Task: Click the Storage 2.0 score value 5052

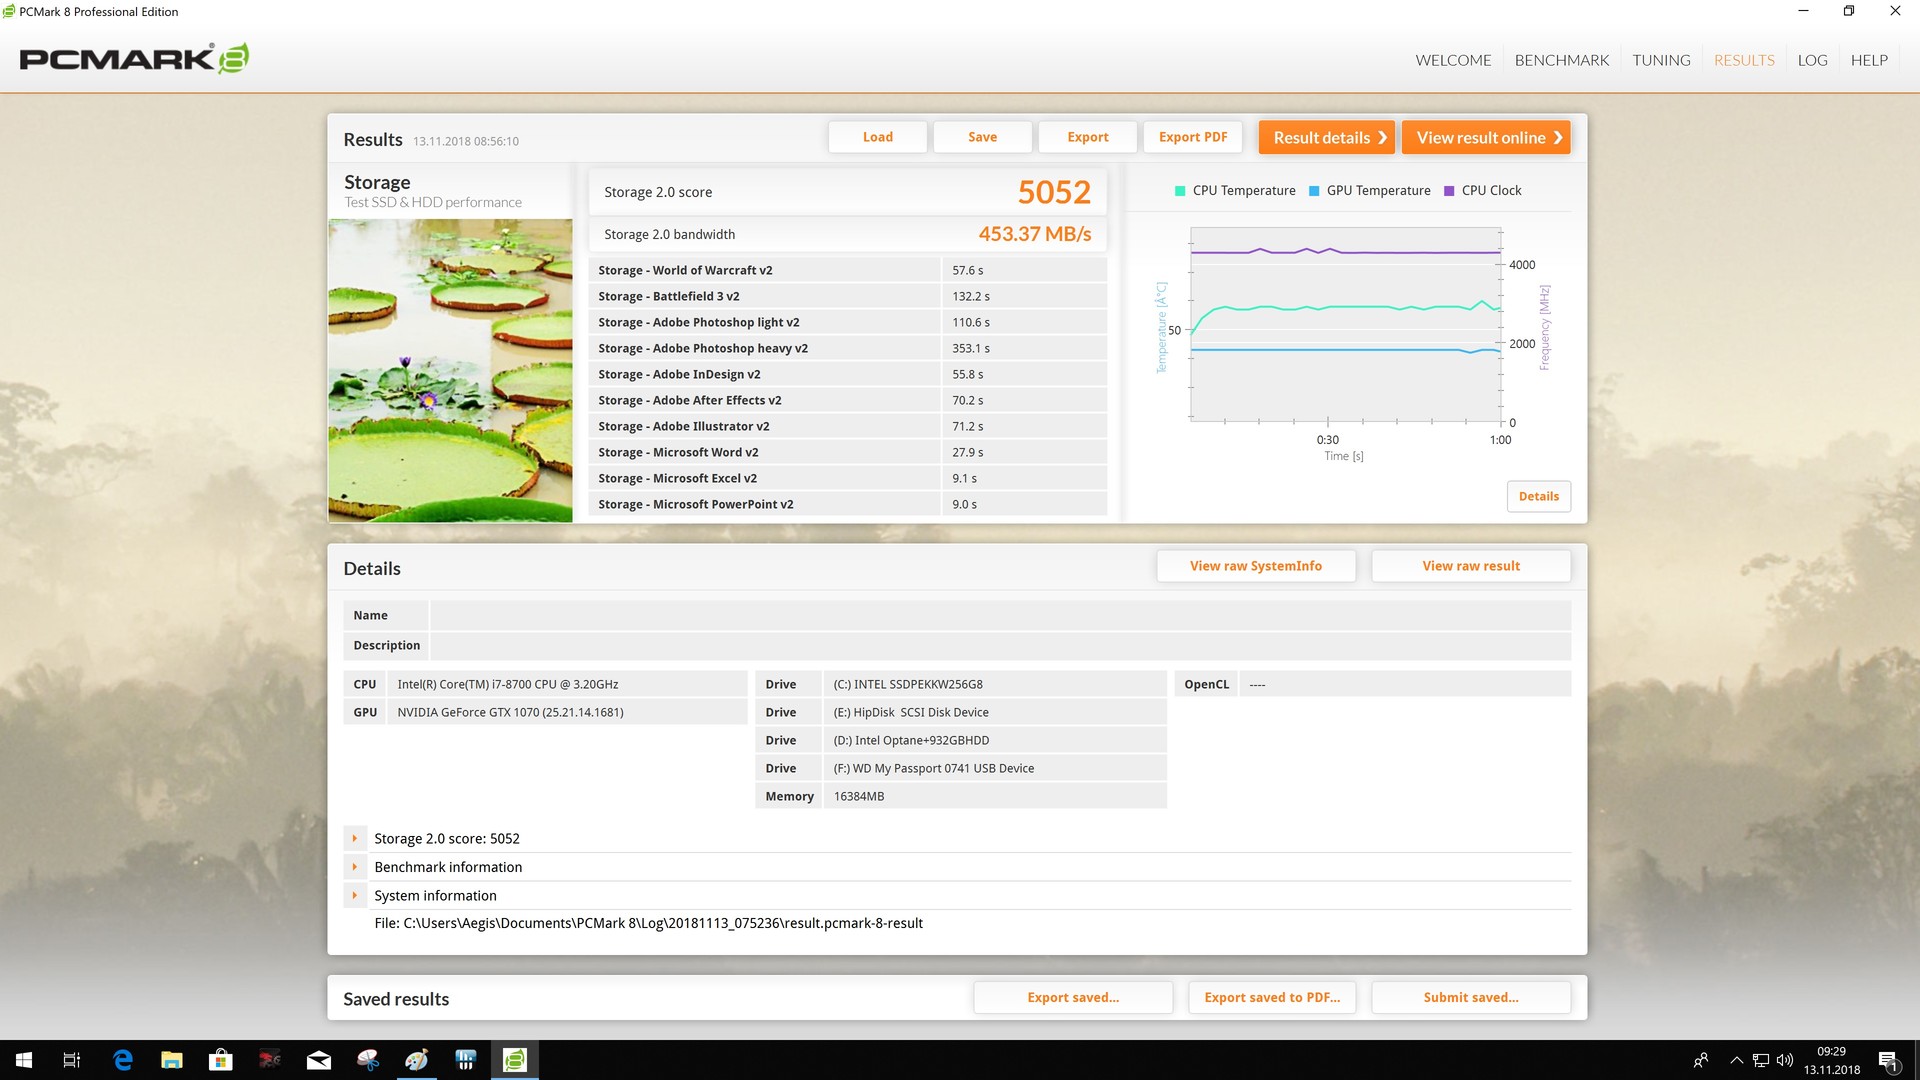Action: pyautogui.click(x=1054, y=192)
